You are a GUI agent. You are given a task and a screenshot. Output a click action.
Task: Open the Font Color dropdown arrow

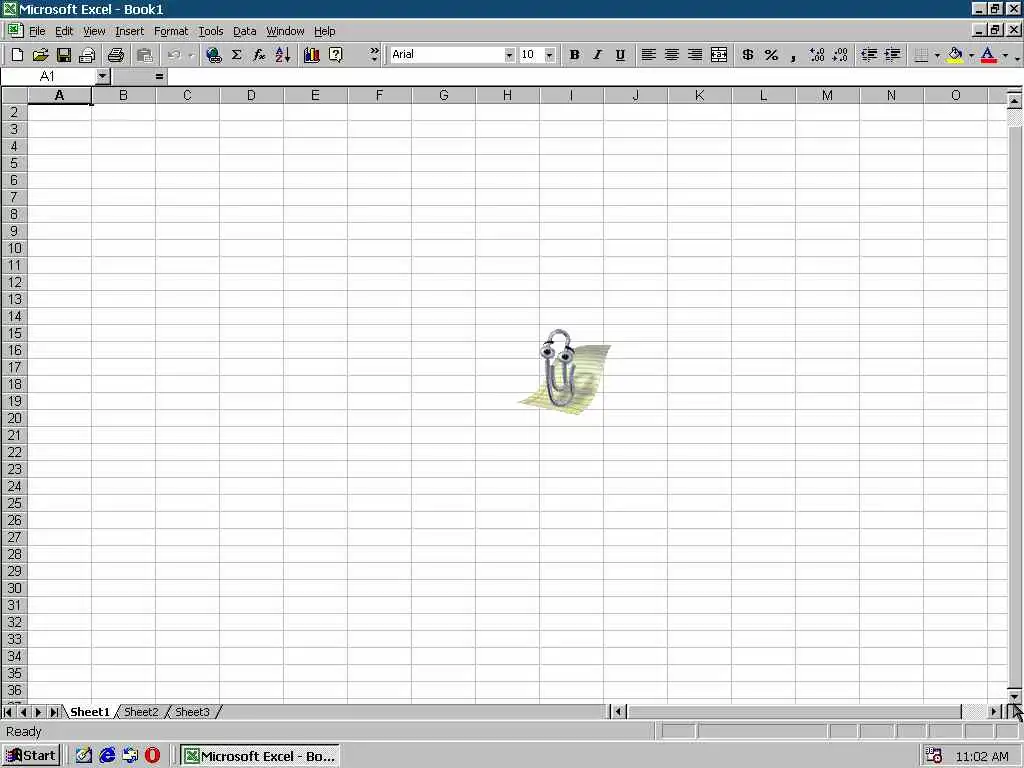1005,55
